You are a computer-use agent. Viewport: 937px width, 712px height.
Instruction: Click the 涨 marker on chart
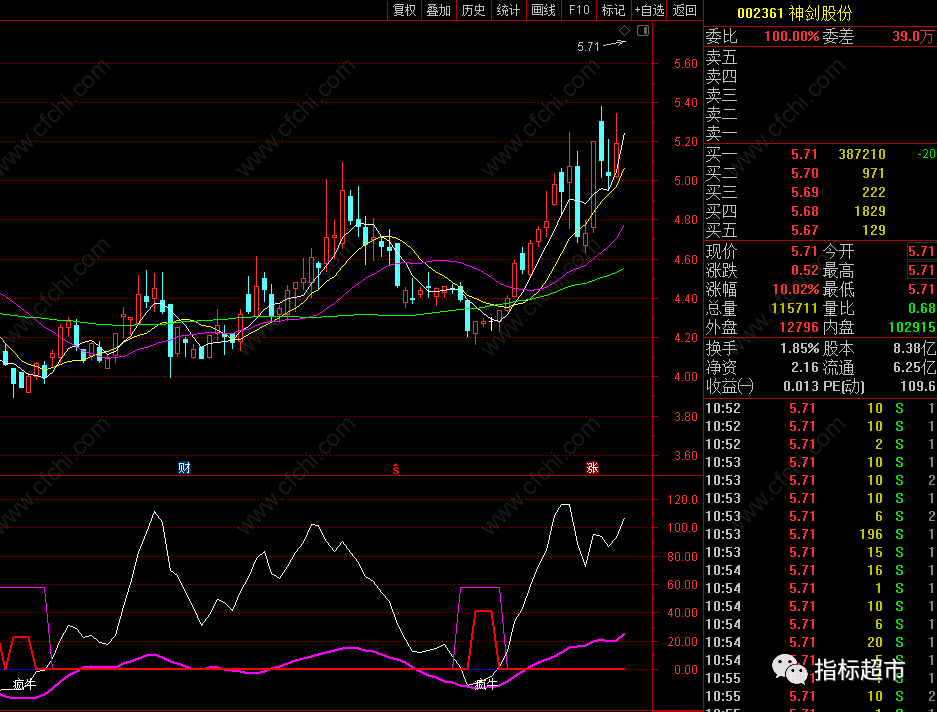pyautogui.click(x=592, y=467)
